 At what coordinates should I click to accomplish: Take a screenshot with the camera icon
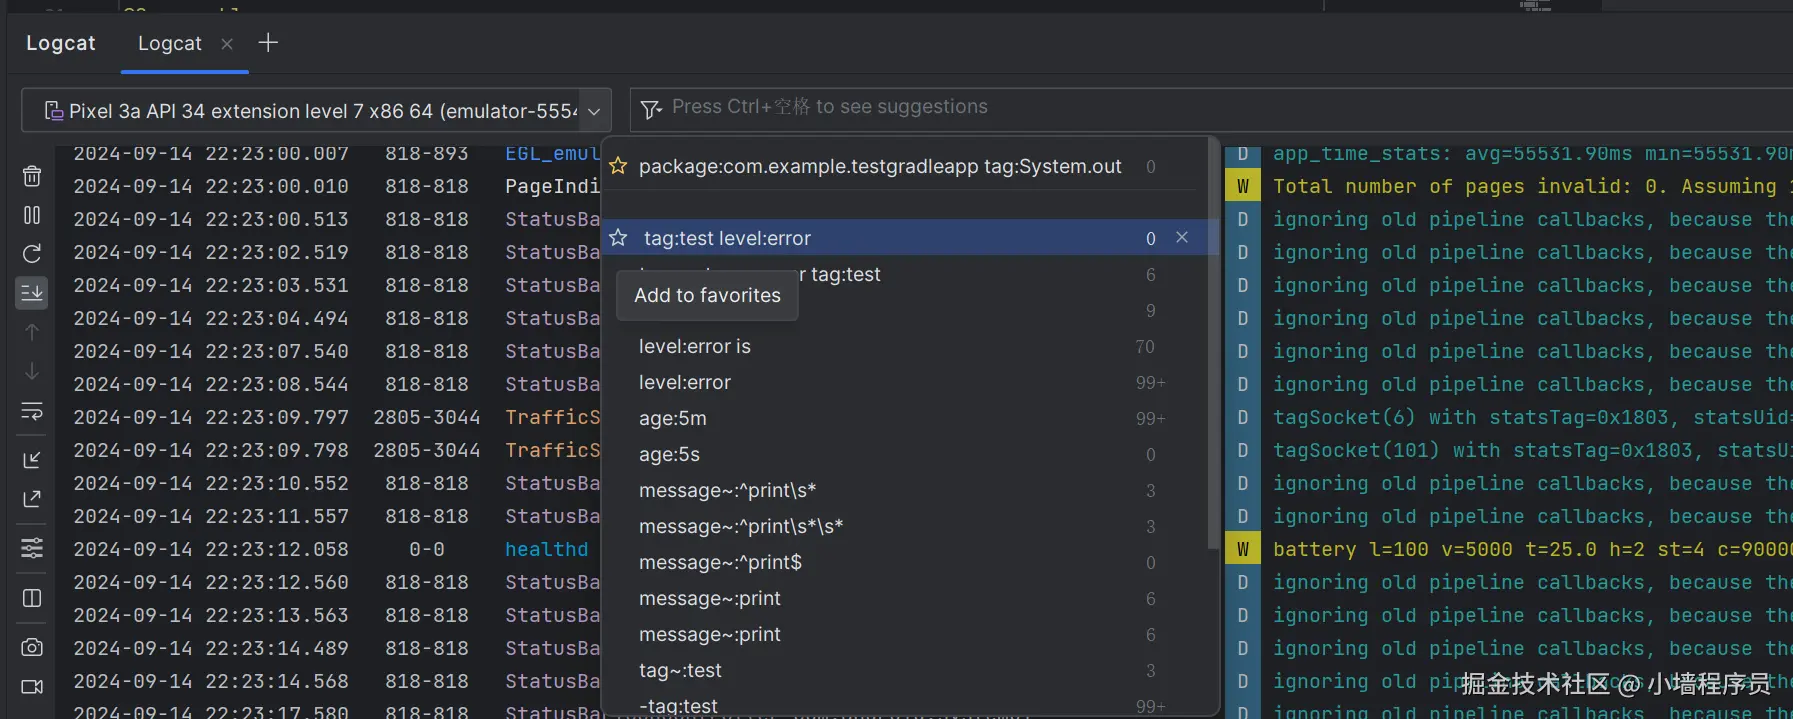pos(32,647)
